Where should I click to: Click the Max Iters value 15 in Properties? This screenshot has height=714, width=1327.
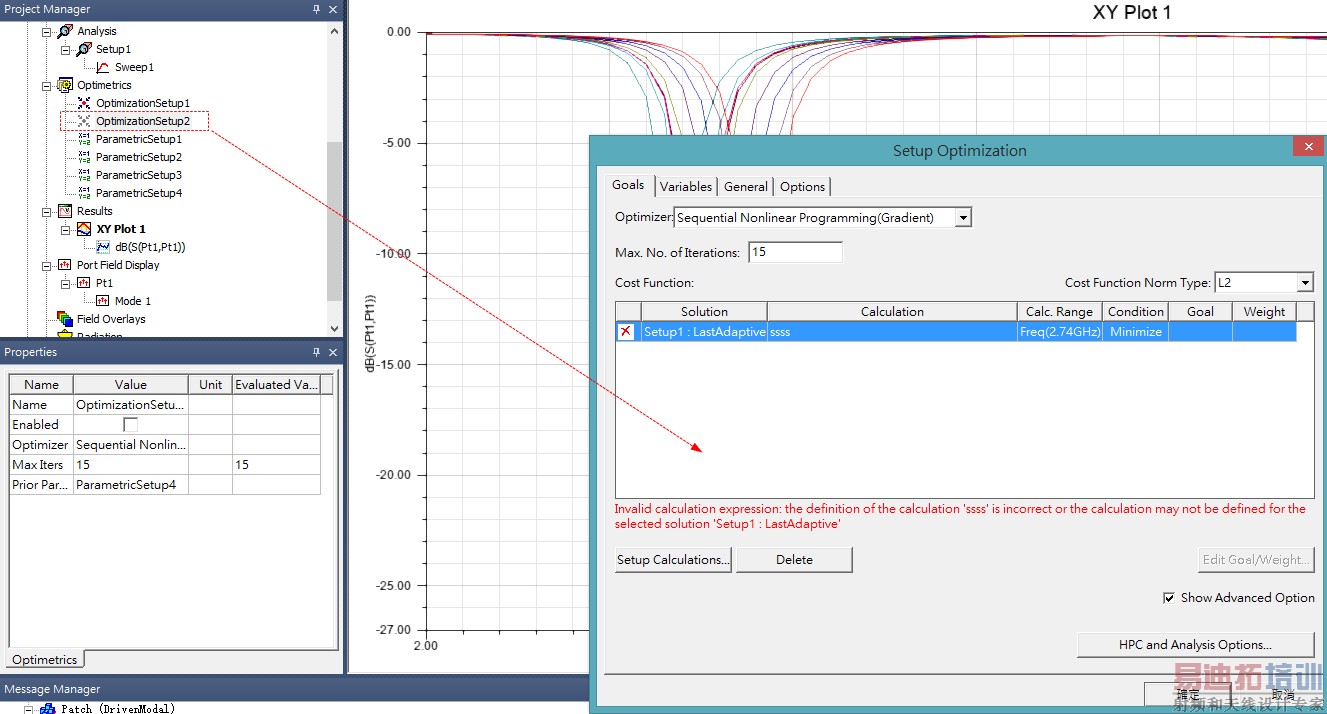coord(131,465)
